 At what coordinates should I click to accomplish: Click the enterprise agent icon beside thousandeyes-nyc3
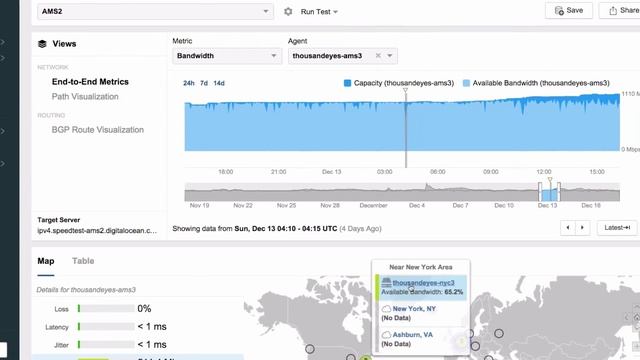pyautogui.click(x=386, y=282)
